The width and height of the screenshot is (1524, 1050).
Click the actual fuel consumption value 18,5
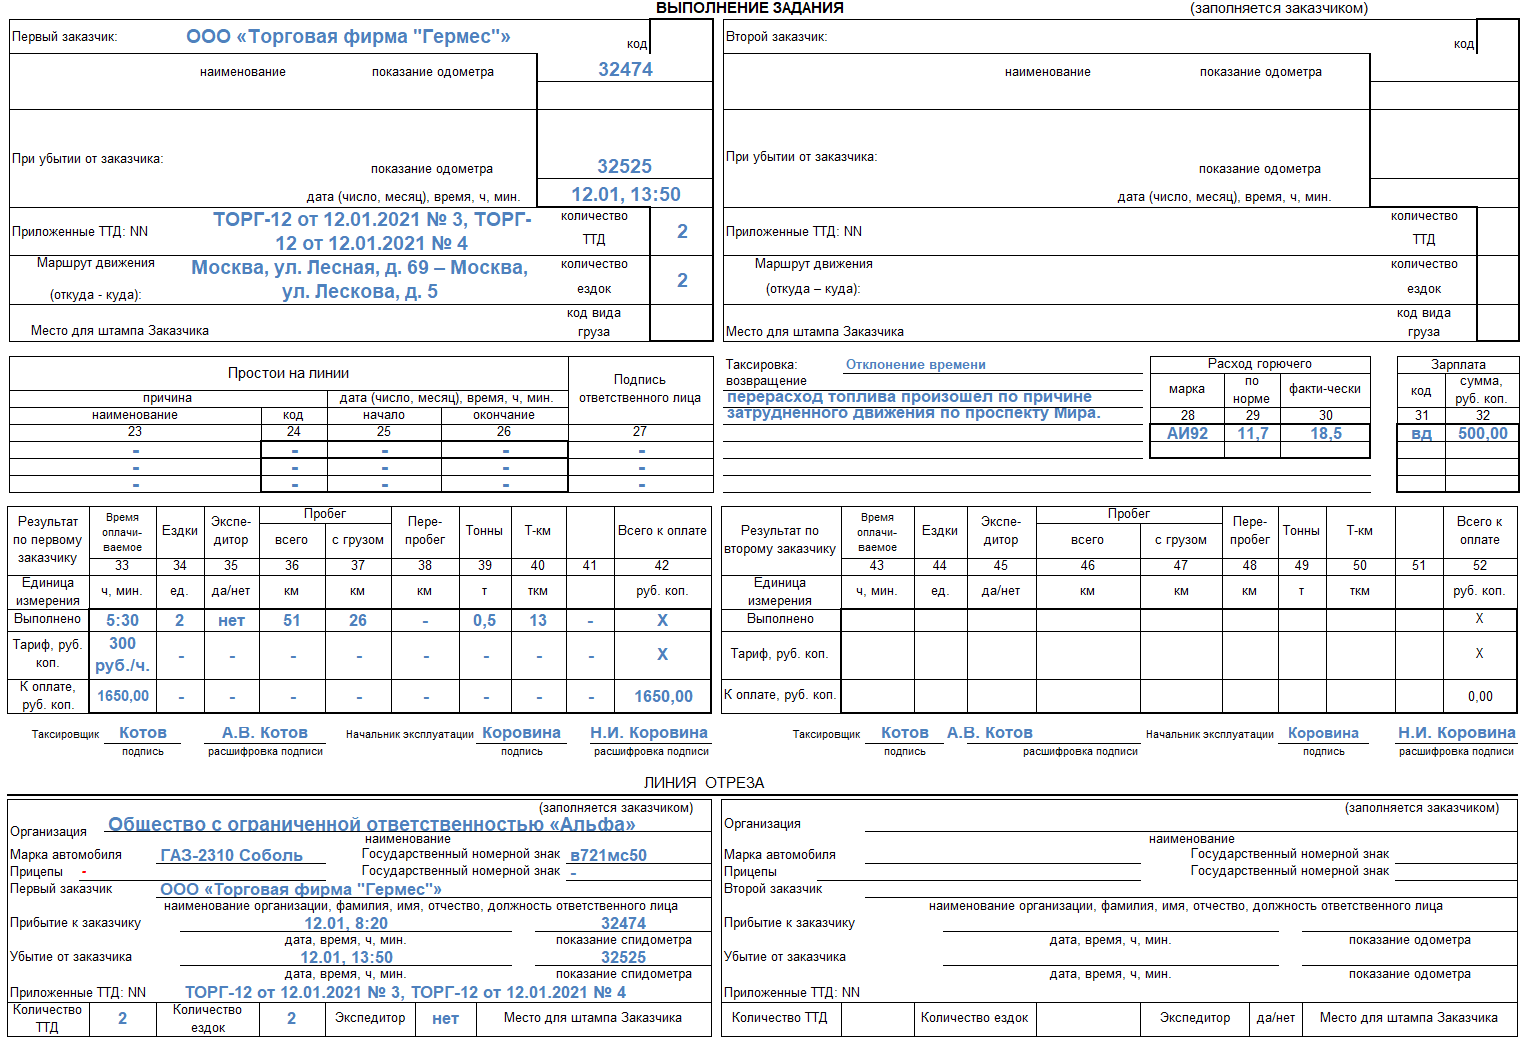point(1325,434)
